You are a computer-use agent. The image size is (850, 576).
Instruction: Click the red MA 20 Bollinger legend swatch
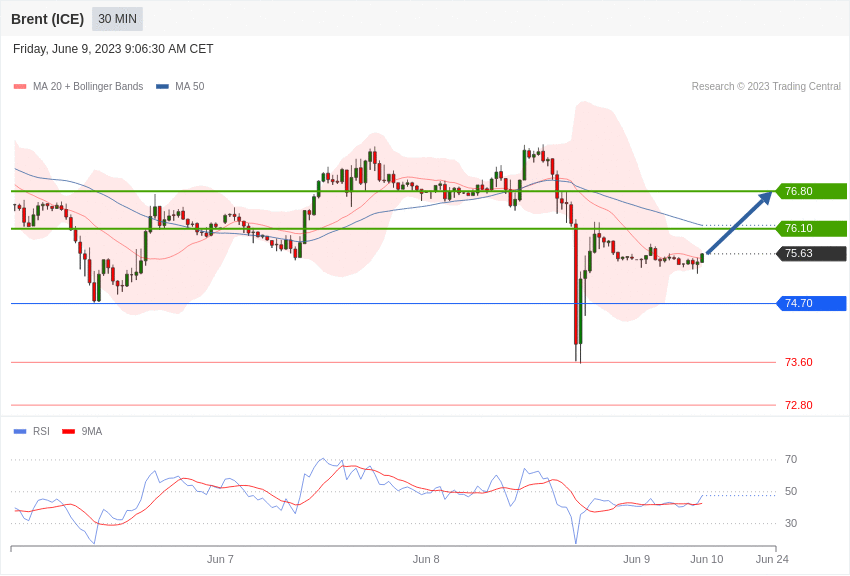pyautogui.click(x=20, y=87)
